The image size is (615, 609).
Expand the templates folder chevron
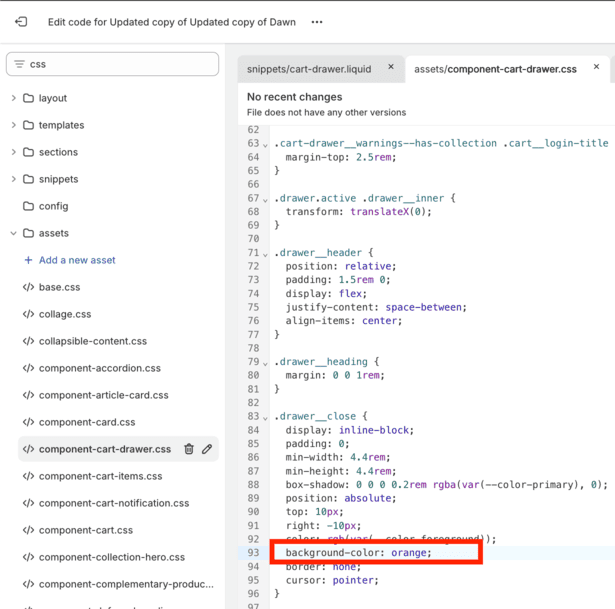coord(14,125)
